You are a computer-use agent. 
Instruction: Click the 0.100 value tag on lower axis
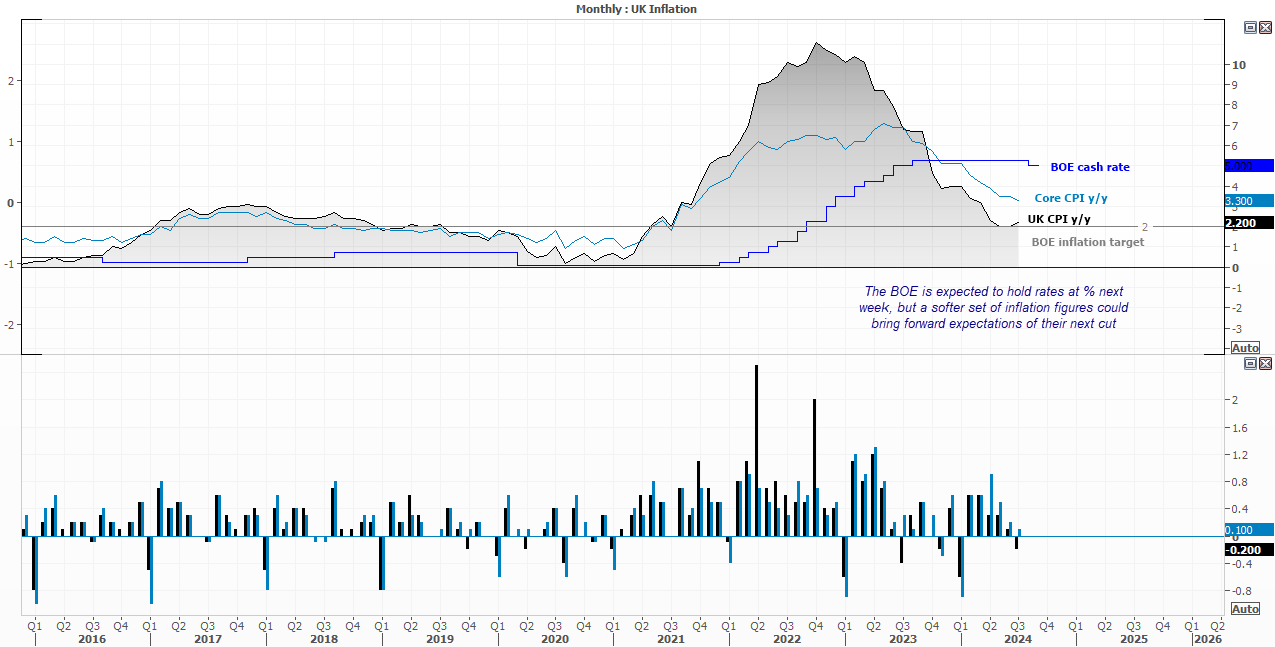[1249, 530]
